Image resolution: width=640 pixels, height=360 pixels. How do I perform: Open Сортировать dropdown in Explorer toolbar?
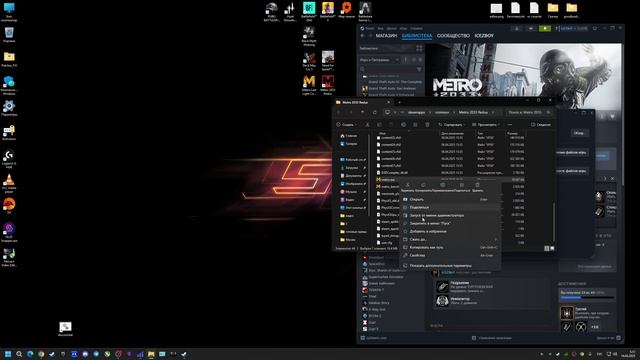click(x=451, y=124)
